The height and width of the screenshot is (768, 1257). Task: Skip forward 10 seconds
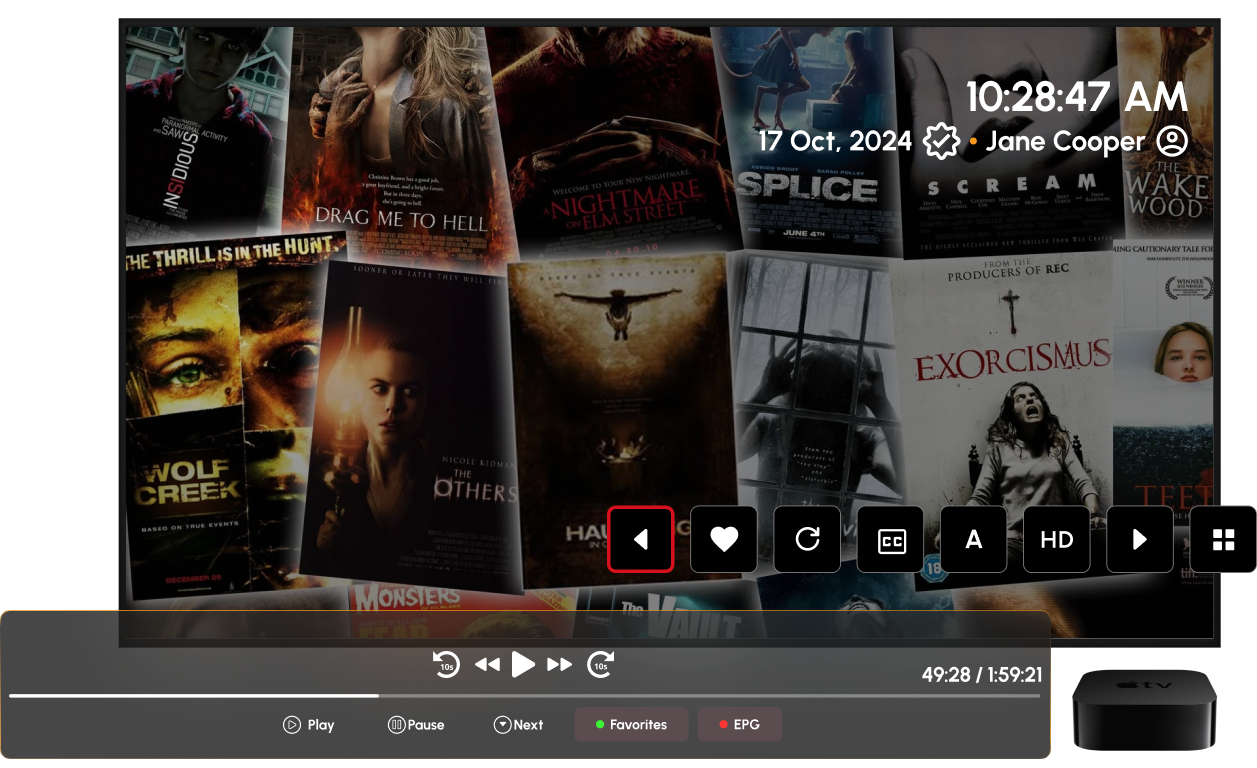[600, 664]
